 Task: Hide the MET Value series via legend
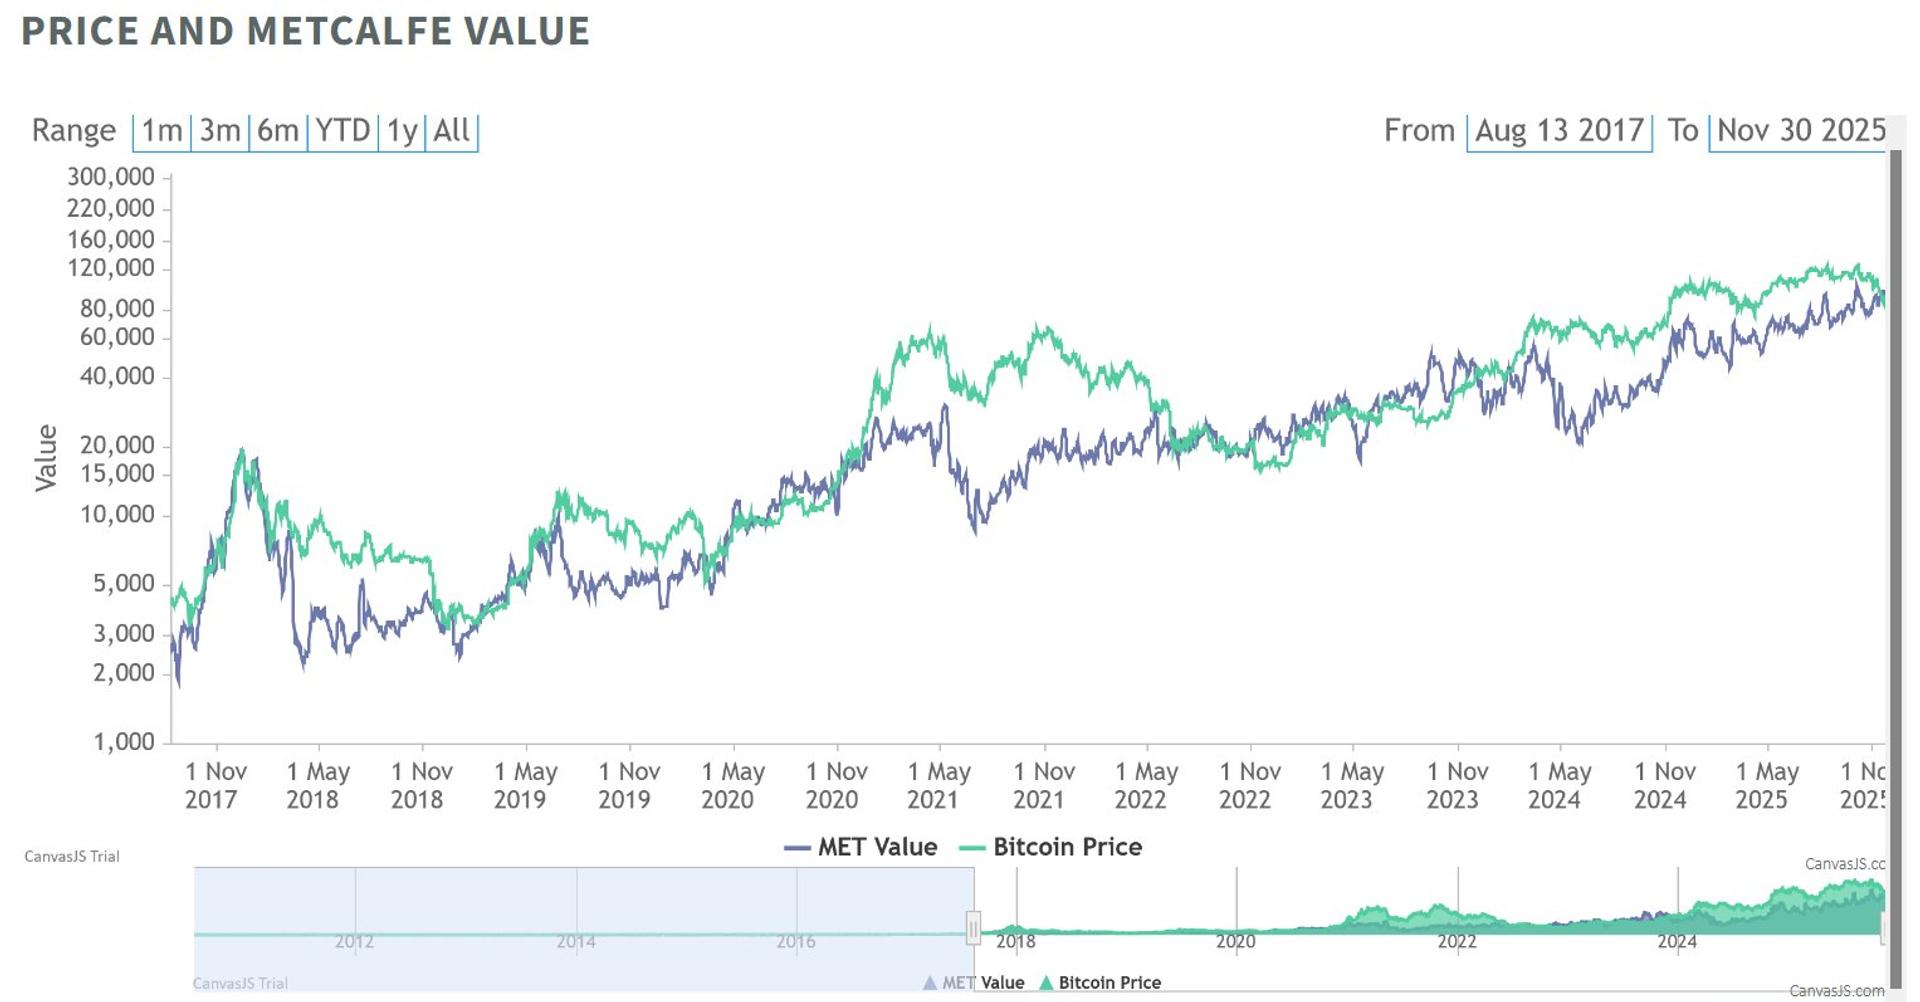tap(875, 847)
